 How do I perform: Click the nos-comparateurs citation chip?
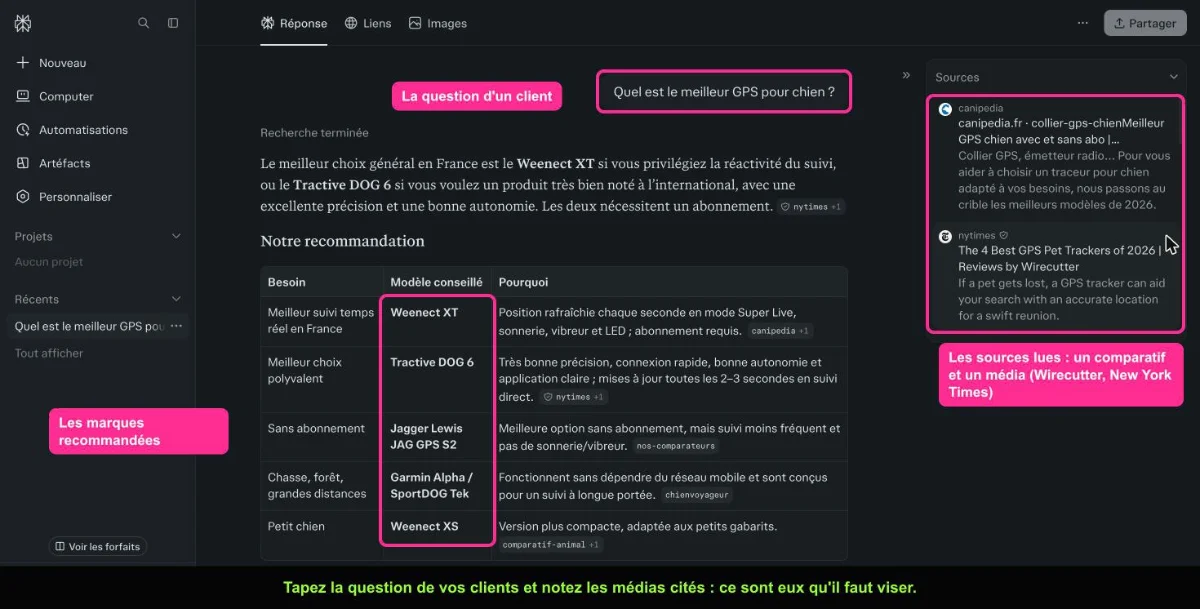coord(677,446)
